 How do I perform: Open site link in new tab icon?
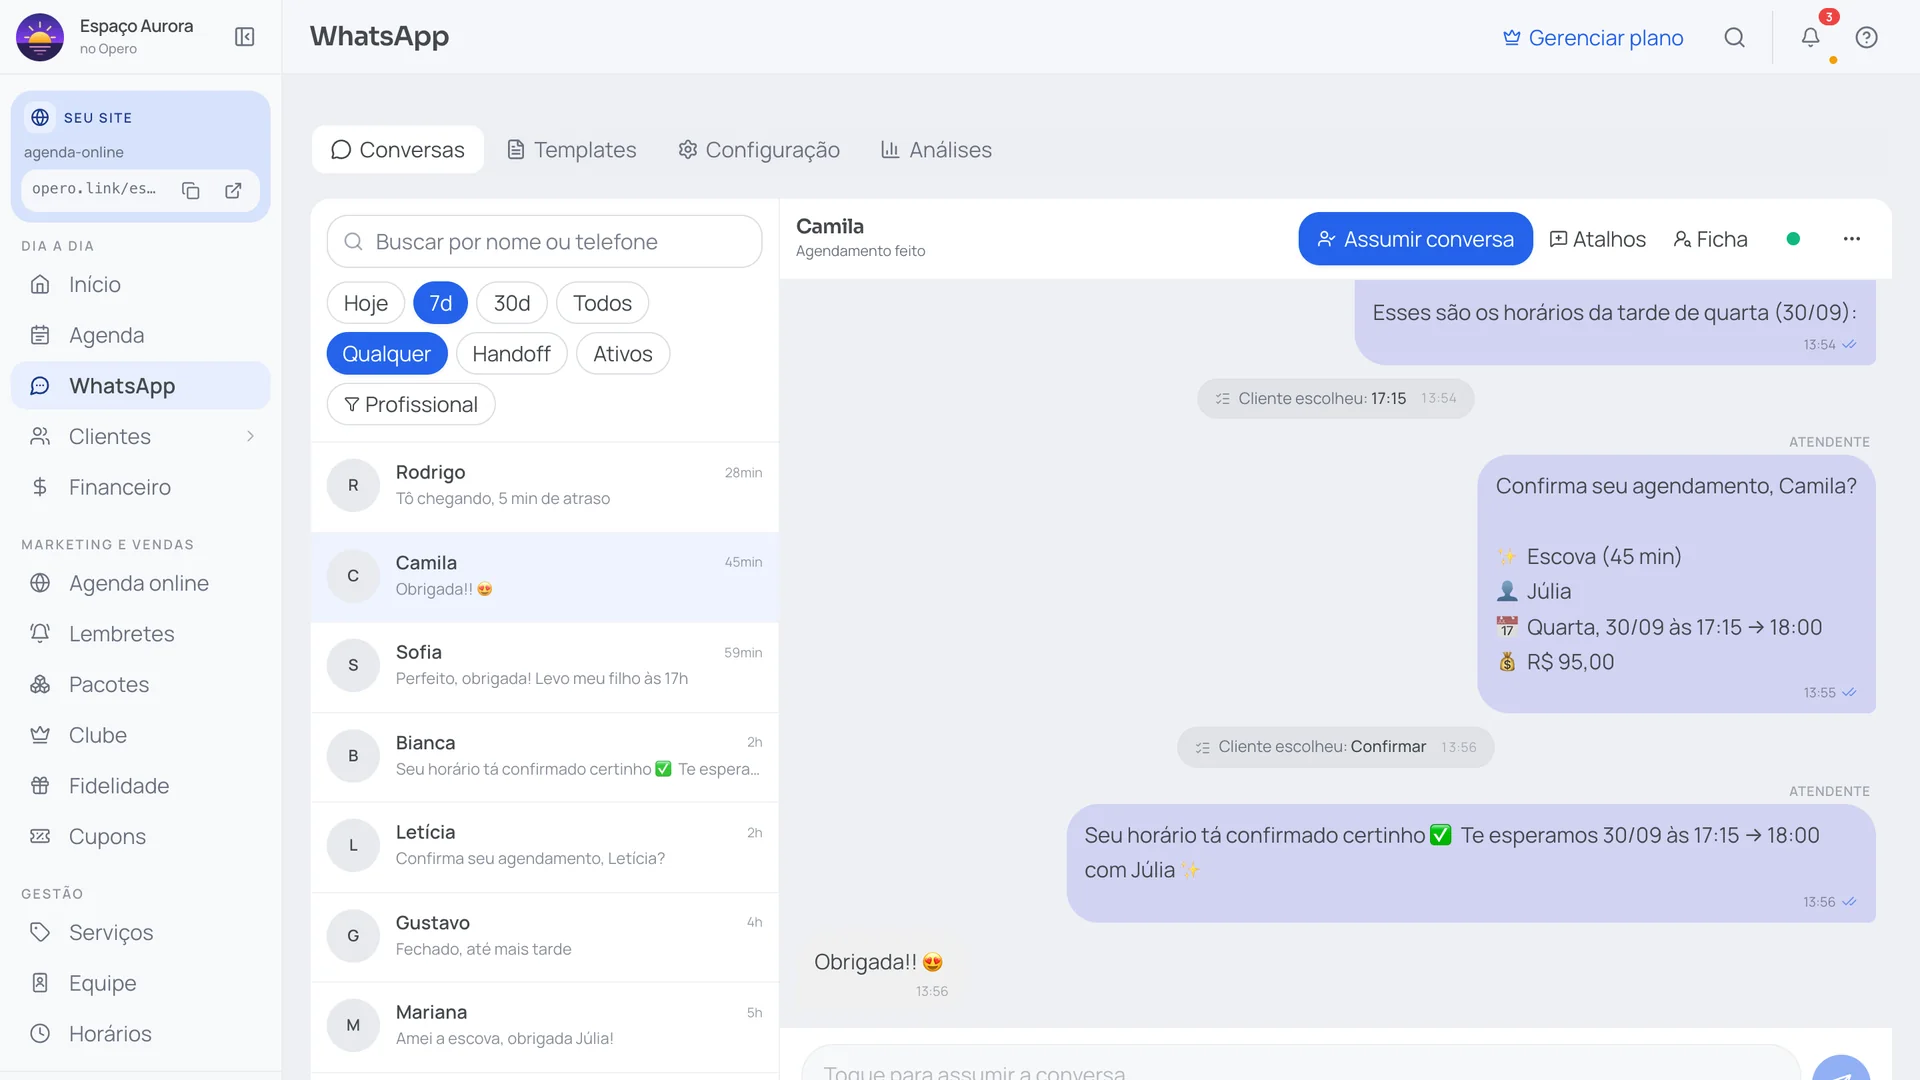233,190
